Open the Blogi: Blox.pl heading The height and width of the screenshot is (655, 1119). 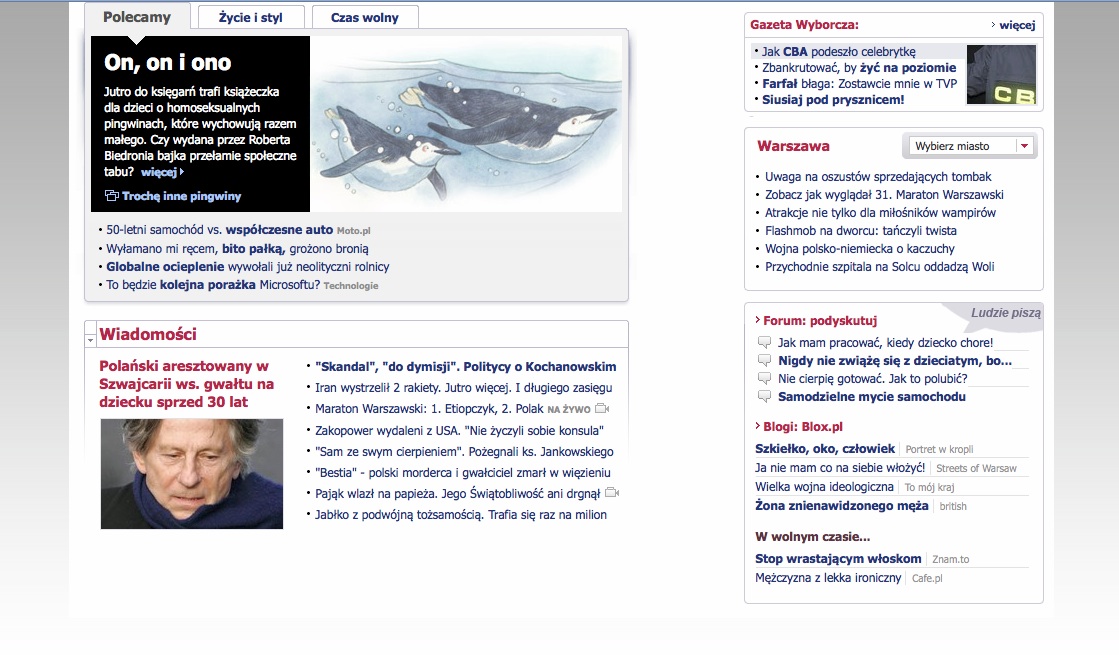[x=803, y=427]
